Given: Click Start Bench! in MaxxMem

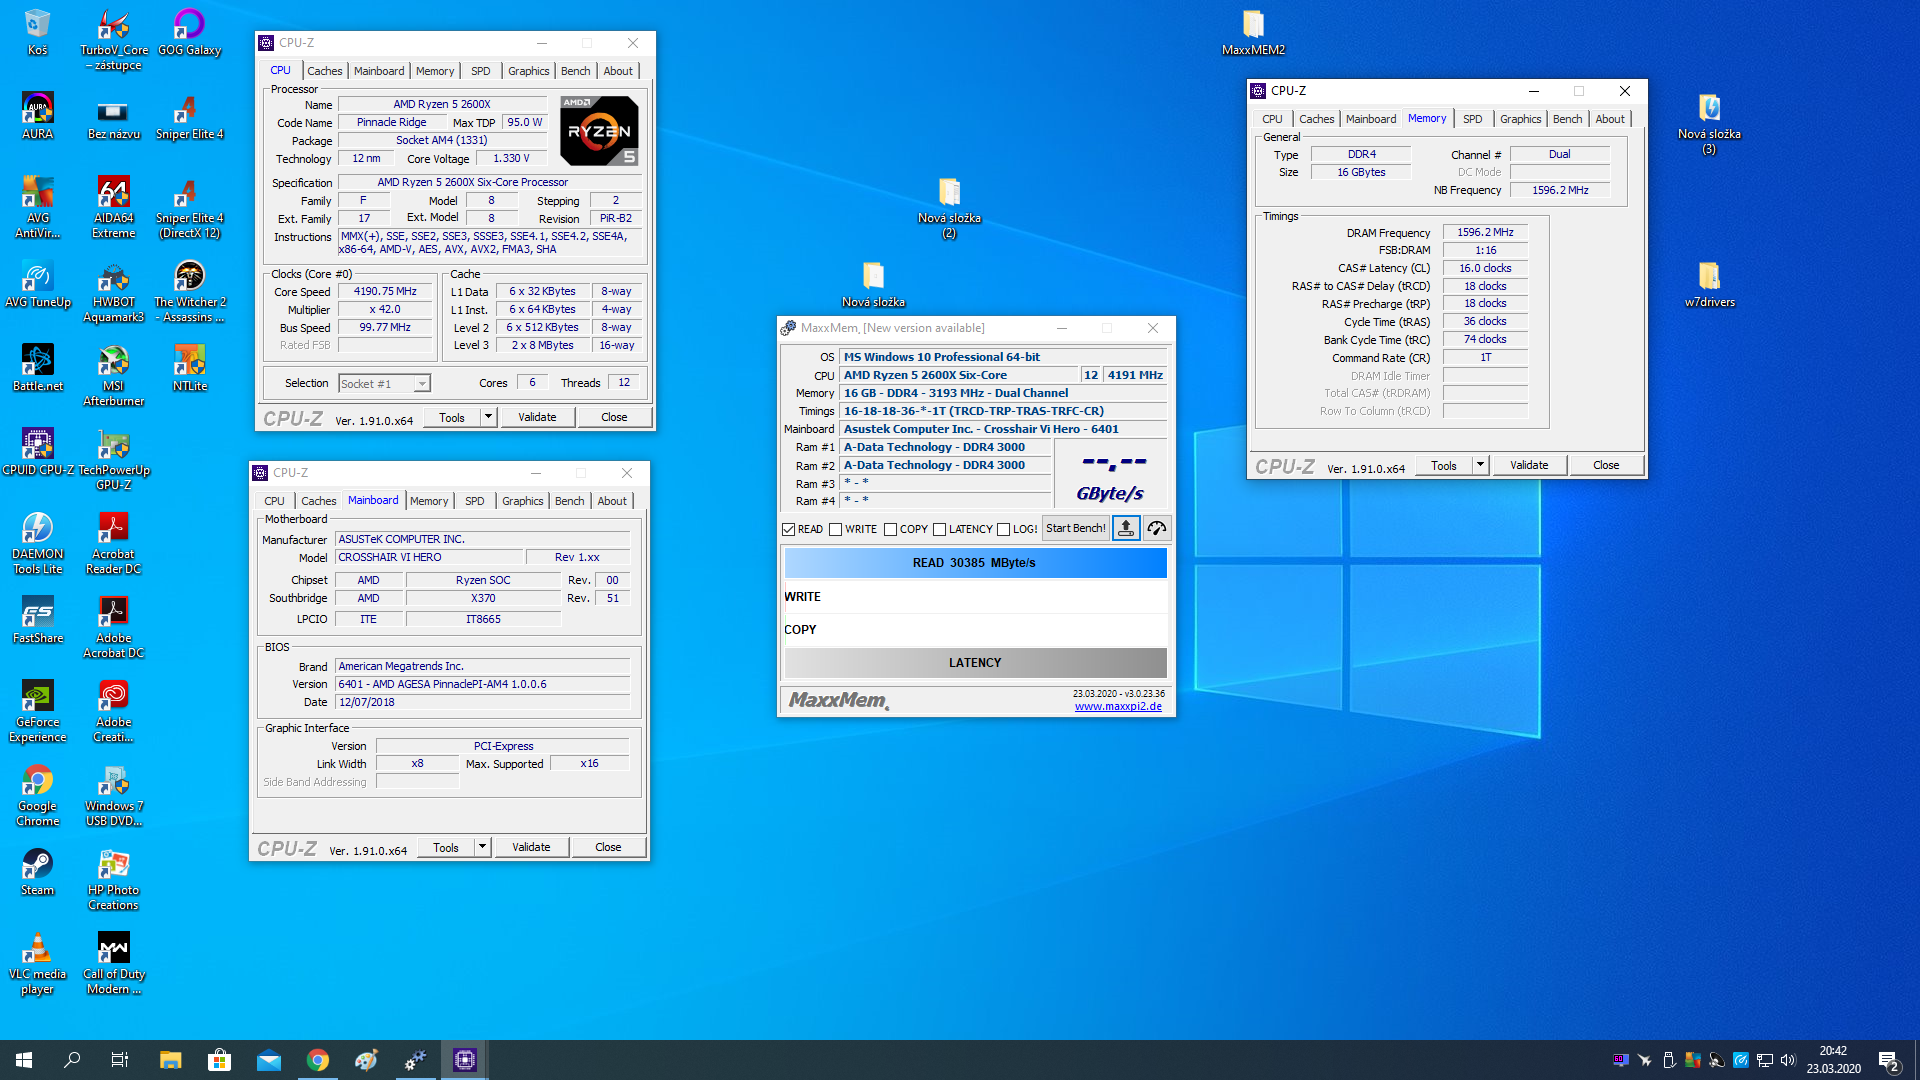Looking at the screenshot, I should pyautogui.click(x=1076, y=528).
